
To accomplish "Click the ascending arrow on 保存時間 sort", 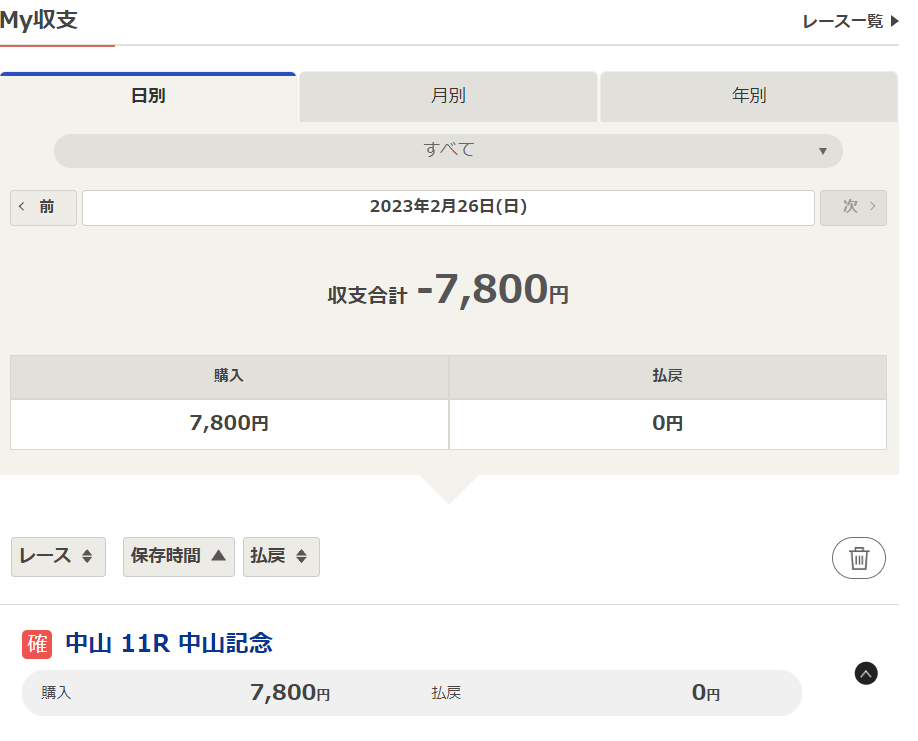I will pos(220,557).
